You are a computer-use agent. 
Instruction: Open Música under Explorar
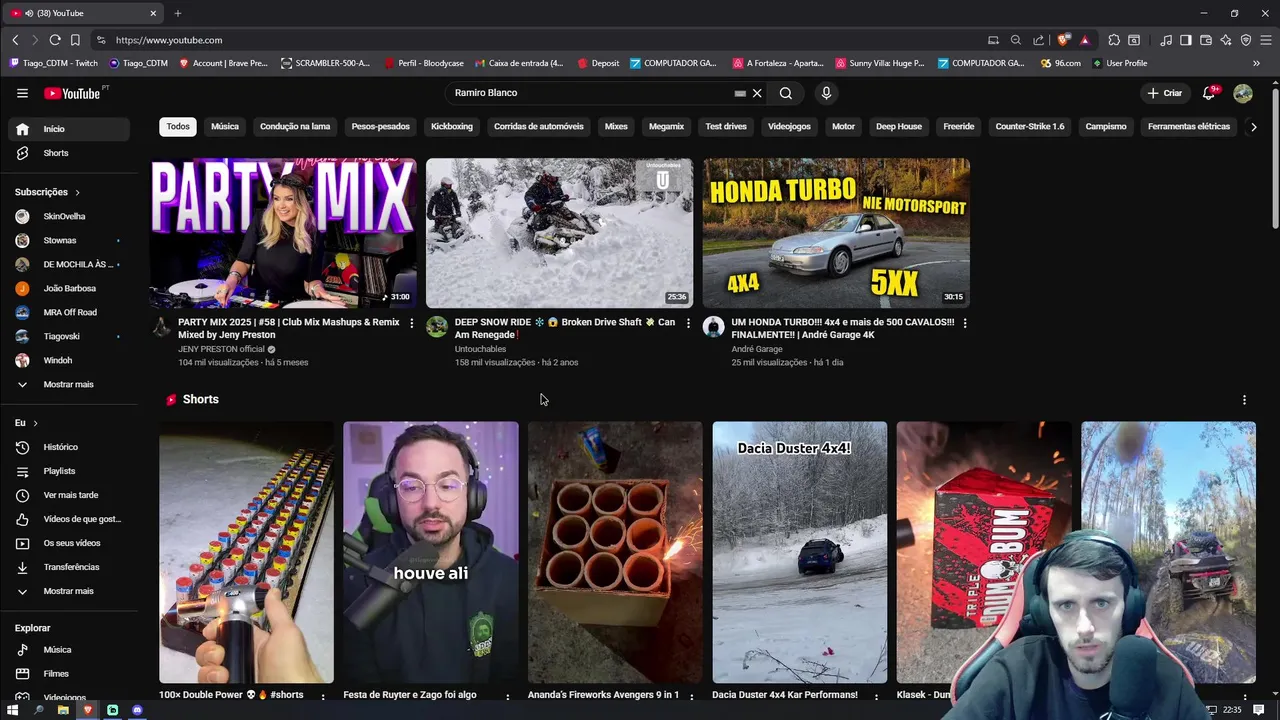pos(70,650)
